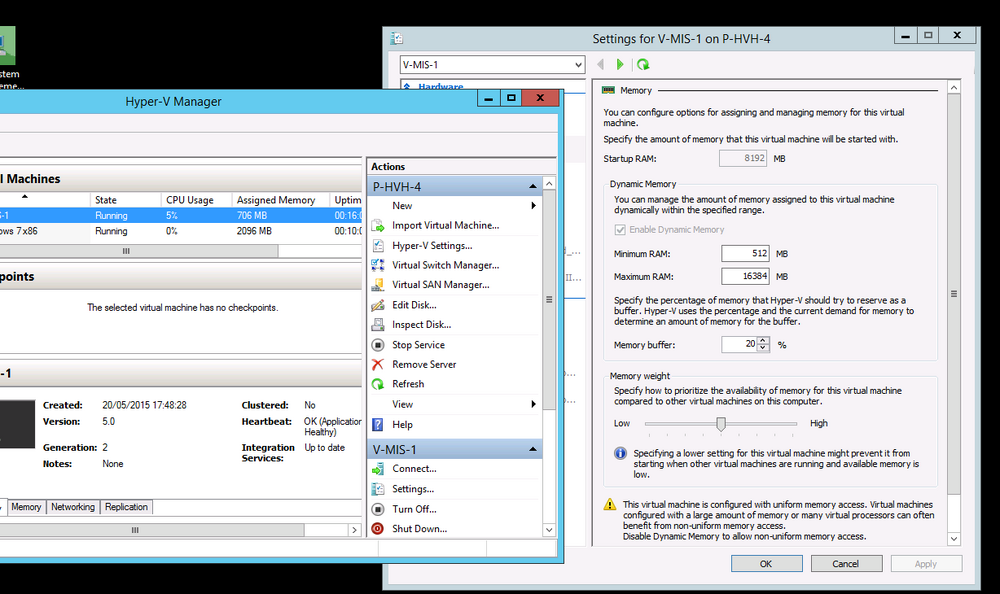Select Connect action for V-MIS-1
The width and height of the screenshot is (1000, 594).
point(414,469)
